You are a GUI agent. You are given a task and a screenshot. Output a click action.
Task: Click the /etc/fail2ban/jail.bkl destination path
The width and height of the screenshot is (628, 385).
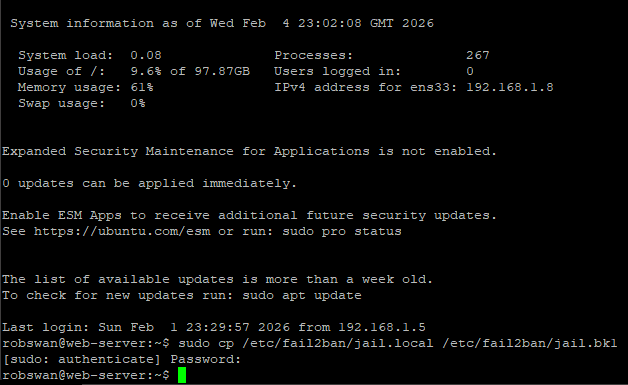(530, 343)
